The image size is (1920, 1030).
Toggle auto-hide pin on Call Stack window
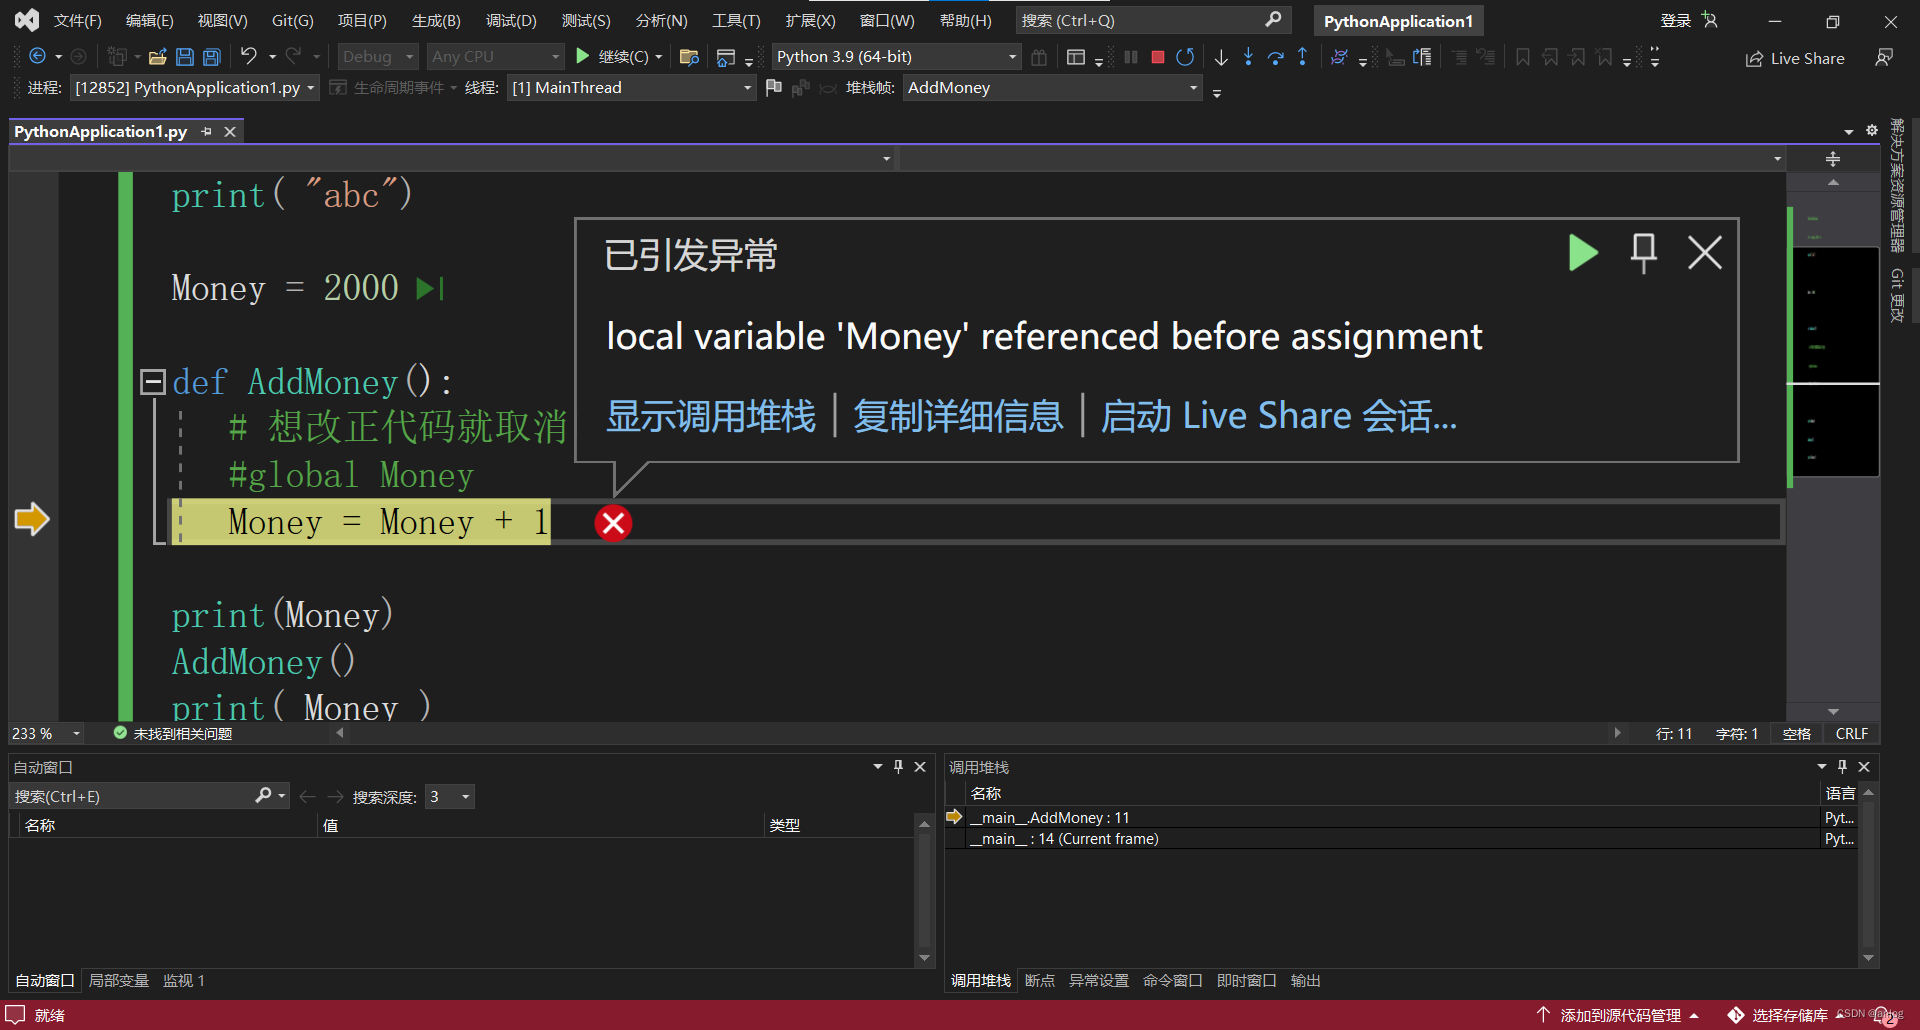point(1842,767)
